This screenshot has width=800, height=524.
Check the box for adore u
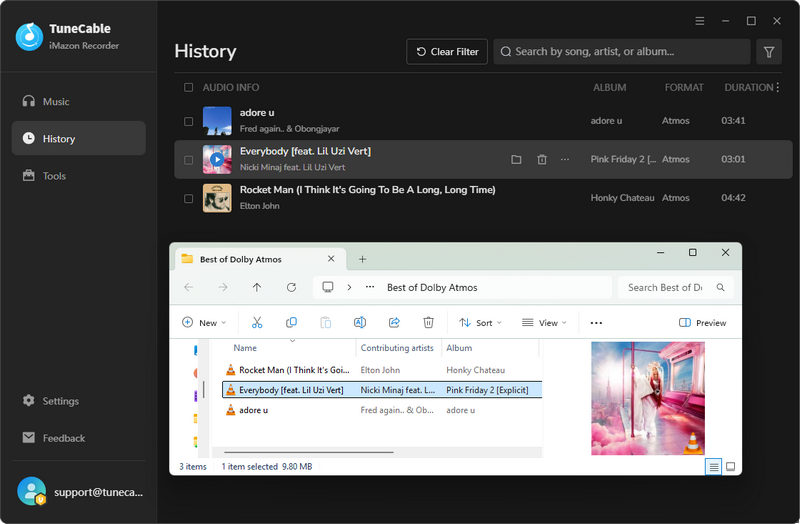pyautogui.click(x=188, y=121)
